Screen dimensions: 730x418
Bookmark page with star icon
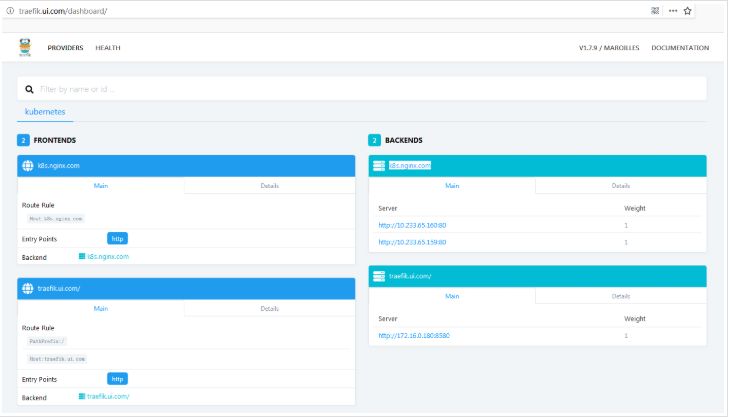click(x=688, y=11)
